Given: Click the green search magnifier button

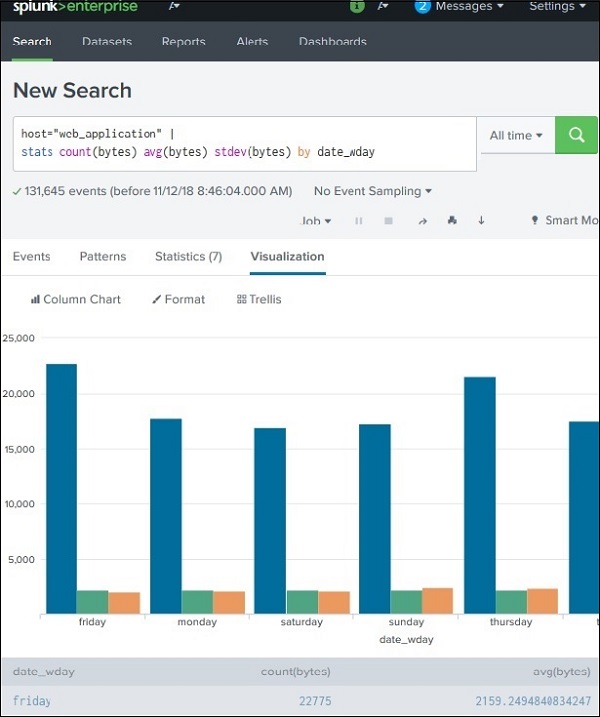Looking at the screenshot, I should pyautogui.click(x=576, y=135).
